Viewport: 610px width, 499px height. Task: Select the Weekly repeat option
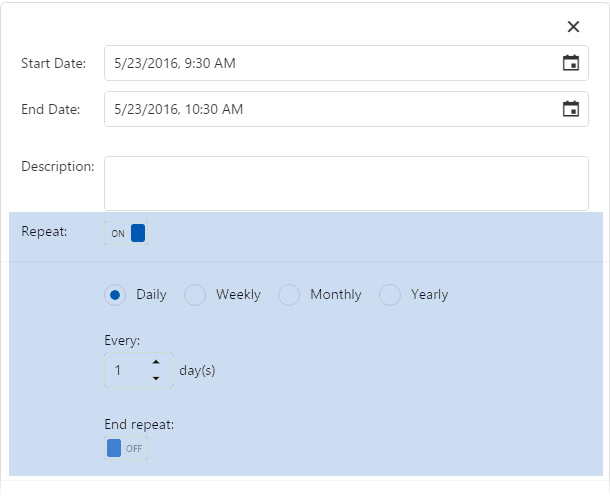point(195,295)
